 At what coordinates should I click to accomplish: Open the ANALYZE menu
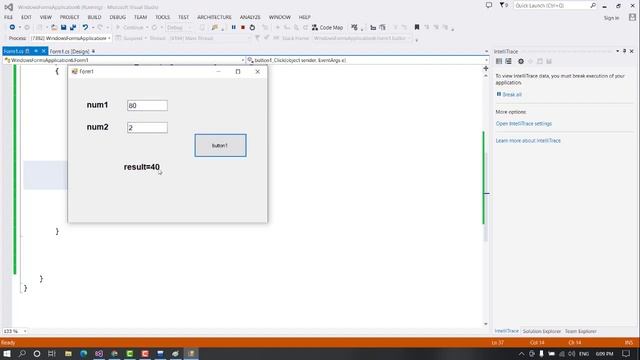point(250,17)
